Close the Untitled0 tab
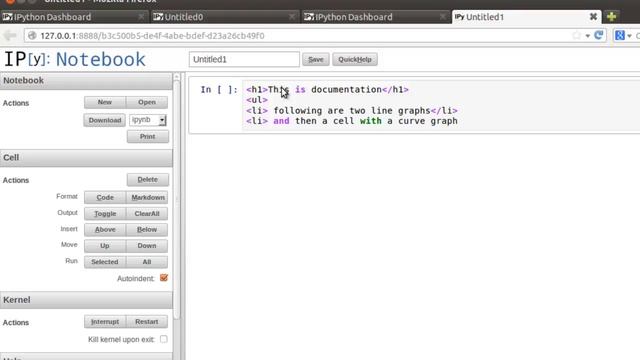The image size is (640, 360). tap(291, 17)
